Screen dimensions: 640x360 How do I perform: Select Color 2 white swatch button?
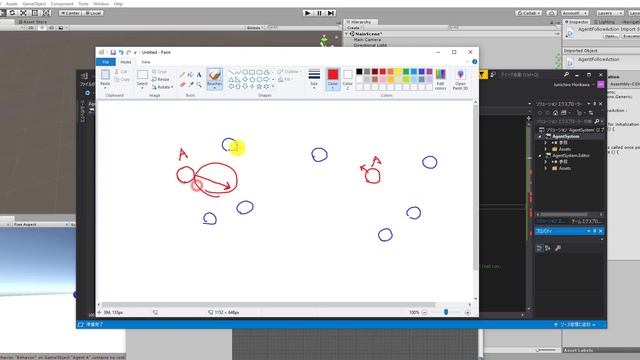click(x=347, y=79)
